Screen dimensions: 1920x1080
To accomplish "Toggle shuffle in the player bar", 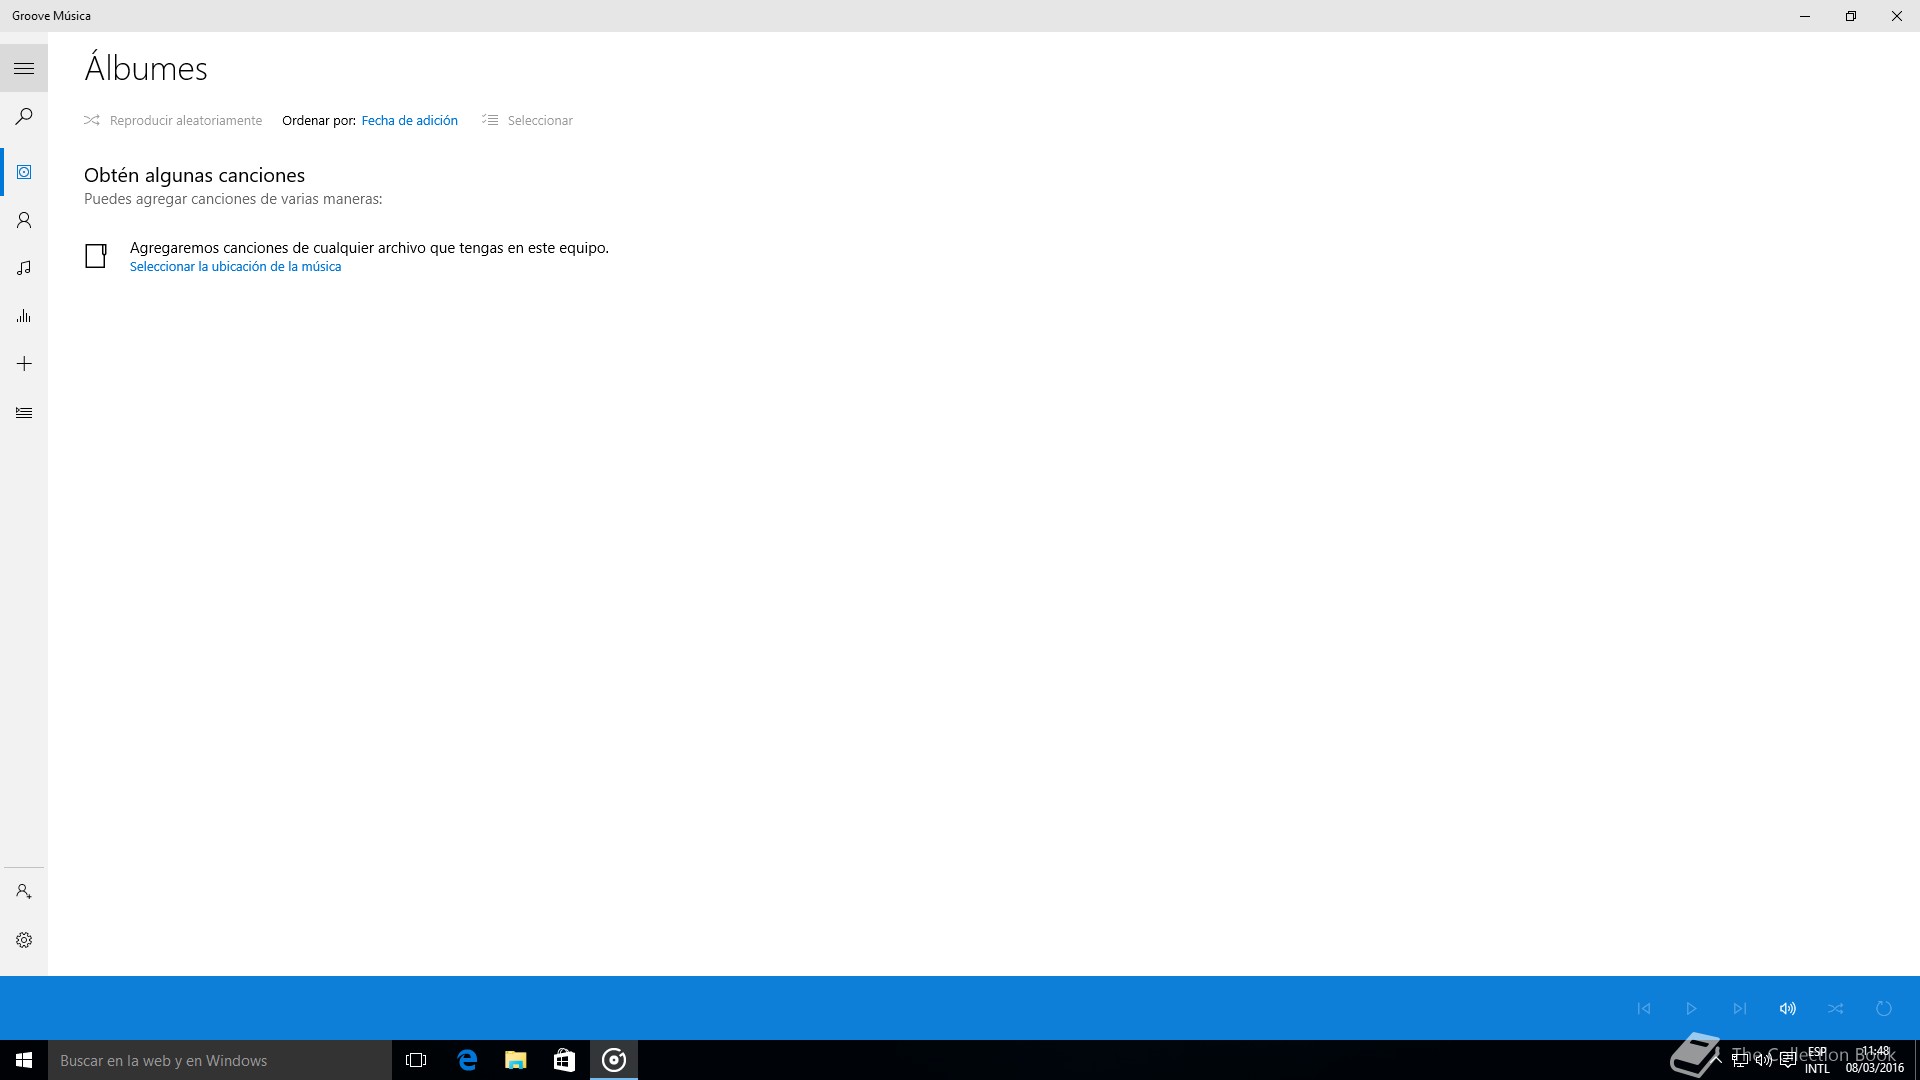I will [x=1836, y=1008].
